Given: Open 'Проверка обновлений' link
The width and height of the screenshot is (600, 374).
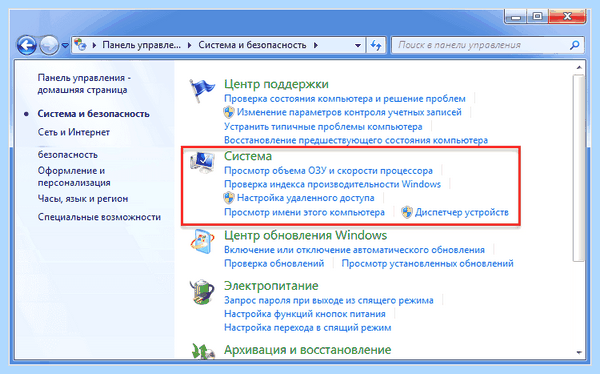Looking at the screenshot, I should pos(274,263).
